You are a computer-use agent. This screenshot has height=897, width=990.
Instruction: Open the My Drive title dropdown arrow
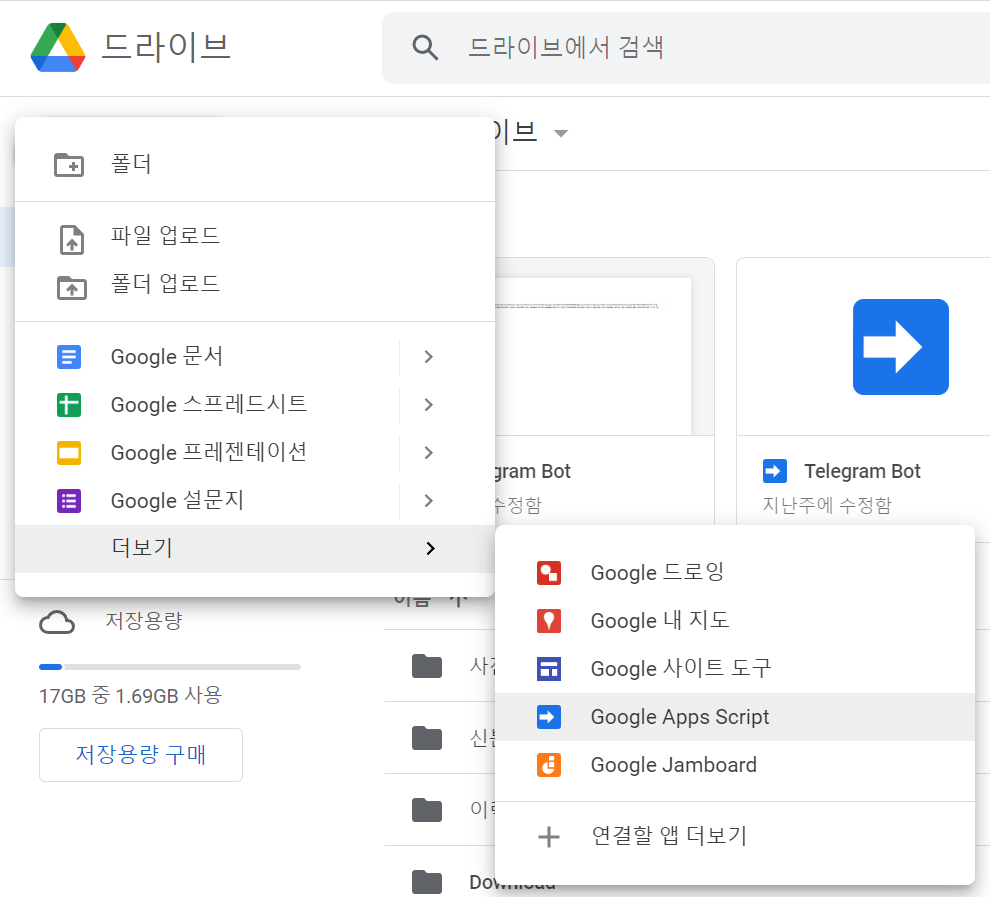561,133
